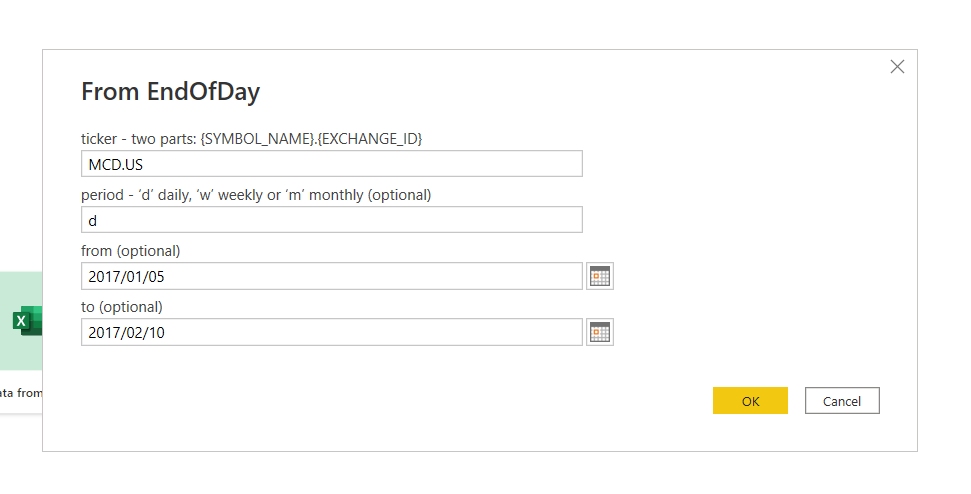971x494 pixels.
Task: Click the Excel icon behind the dialog
Action: (27, 321)
